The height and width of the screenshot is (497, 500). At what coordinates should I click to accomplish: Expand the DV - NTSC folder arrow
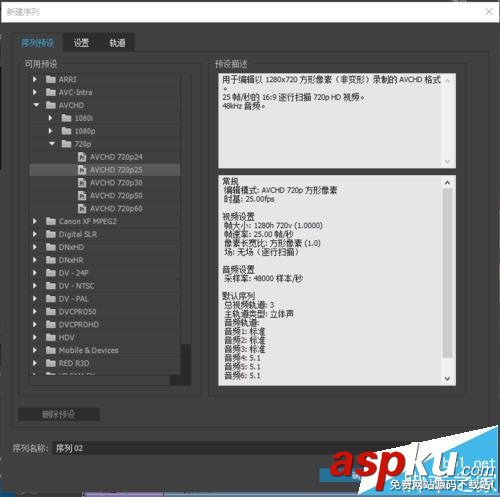point(35,286)
